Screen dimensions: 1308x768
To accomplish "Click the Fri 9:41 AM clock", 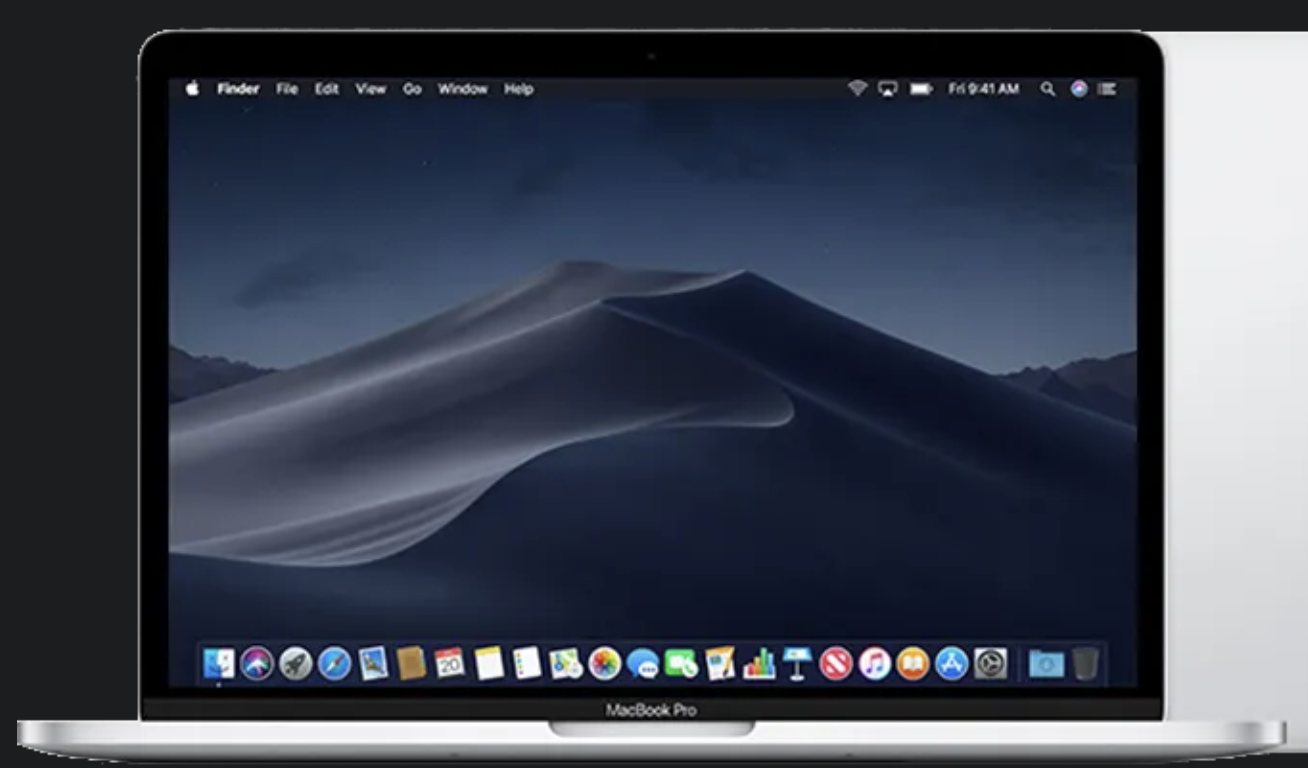I will coord(984,89).
